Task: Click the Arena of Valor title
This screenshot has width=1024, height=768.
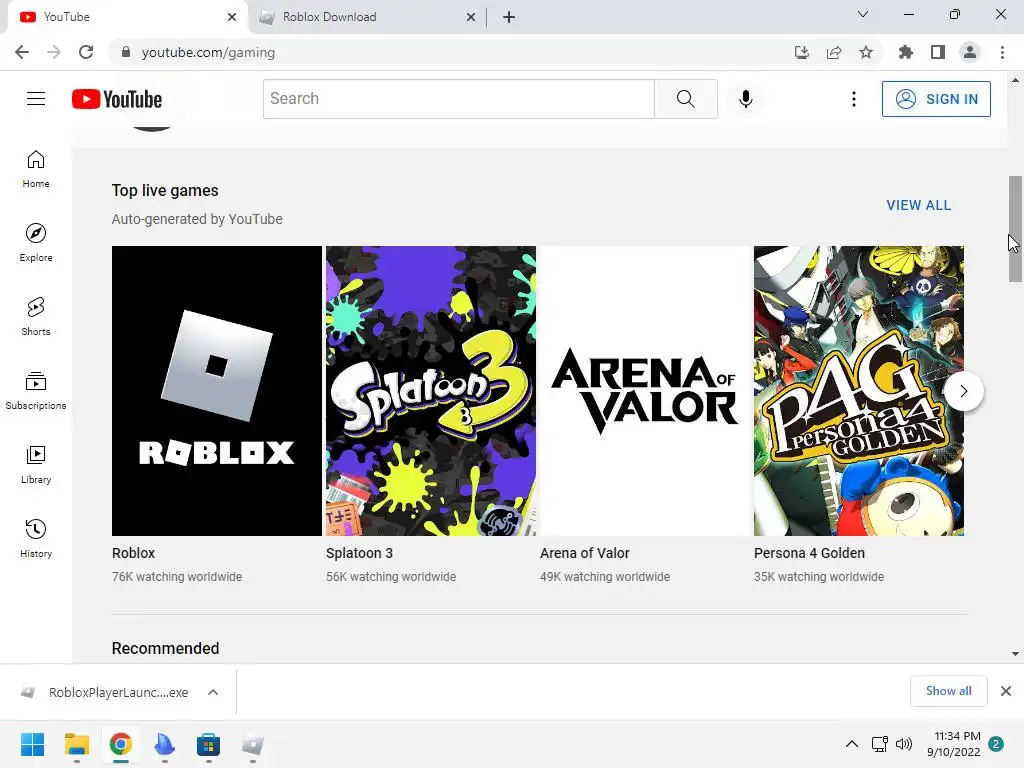Action: click(x=584, y=553)
